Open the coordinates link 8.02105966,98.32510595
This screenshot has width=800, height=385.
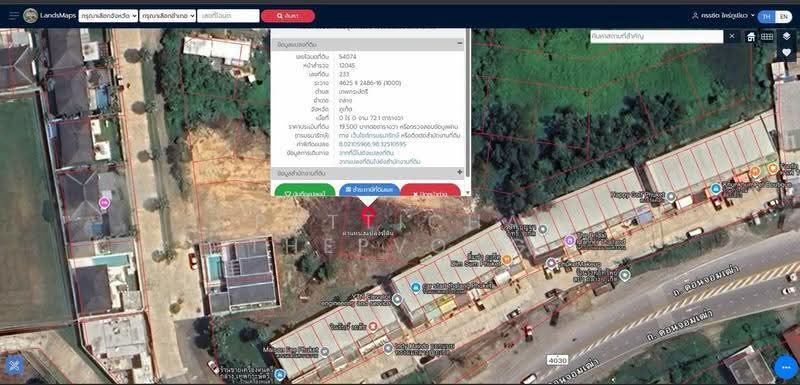[x=372, y=144]
